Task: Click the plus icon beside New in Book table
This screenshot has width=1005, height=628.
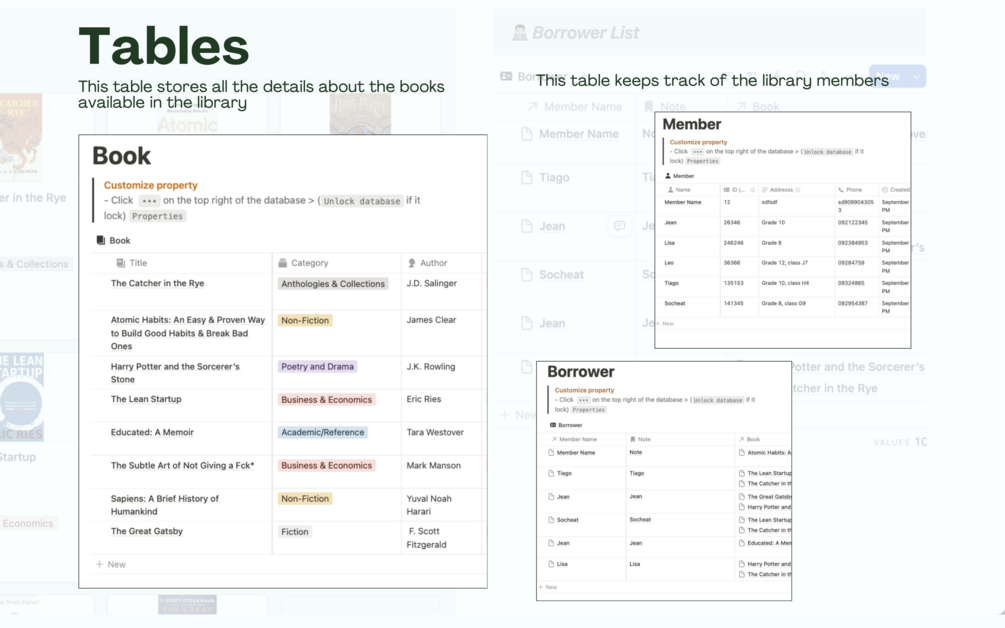Action: click(99, 565)
